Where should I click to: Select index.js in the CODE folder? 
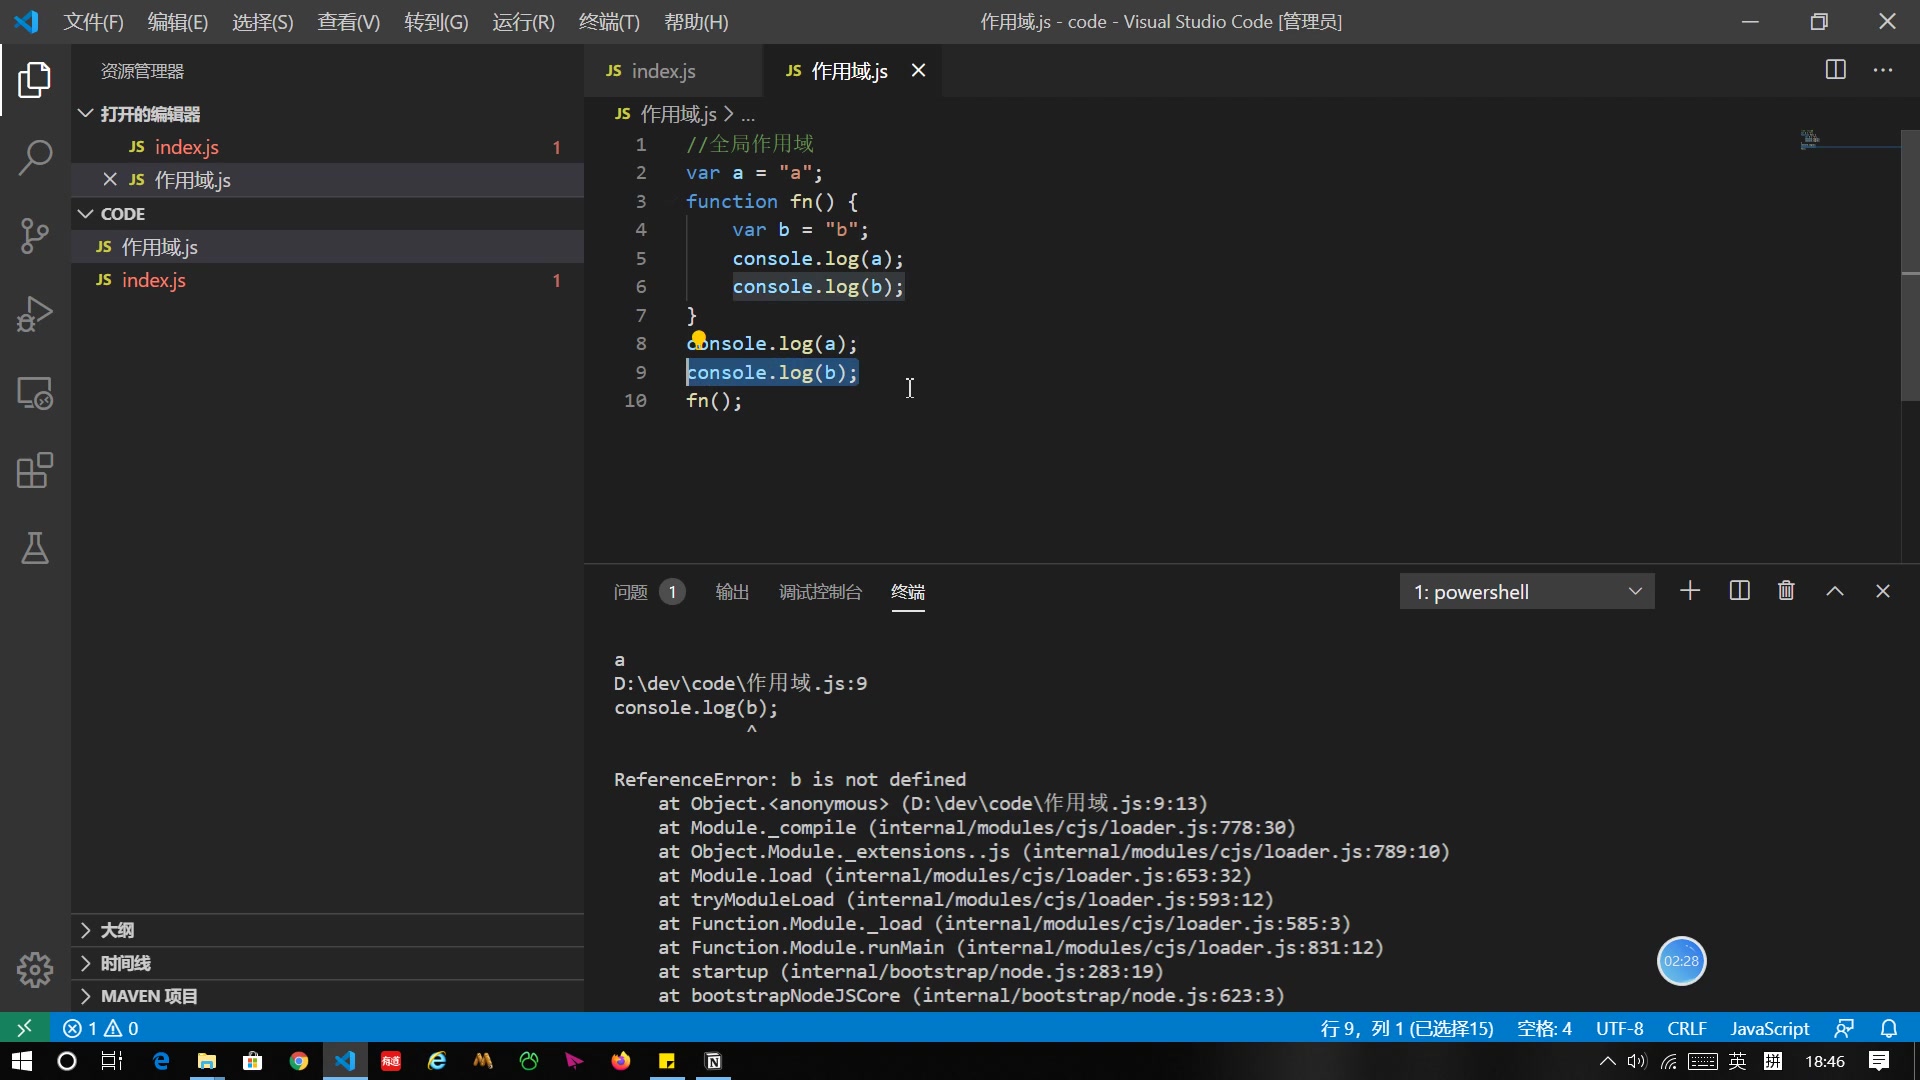point(328,280)
